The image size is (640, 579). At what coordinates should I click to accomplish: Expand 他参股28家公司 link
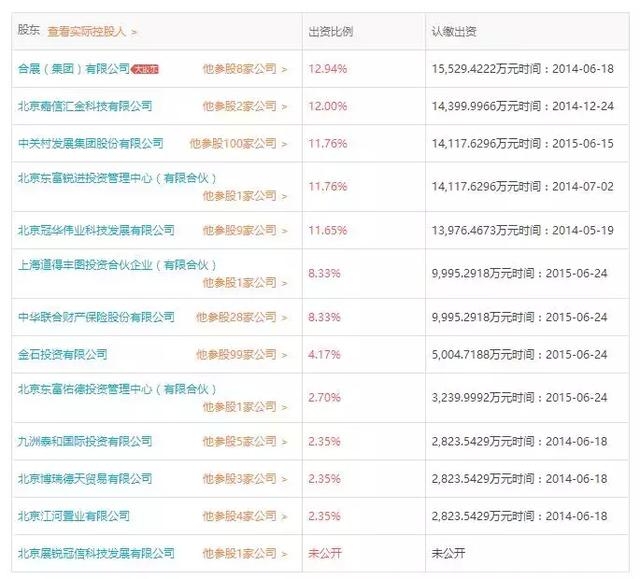(x=241, y=317)
